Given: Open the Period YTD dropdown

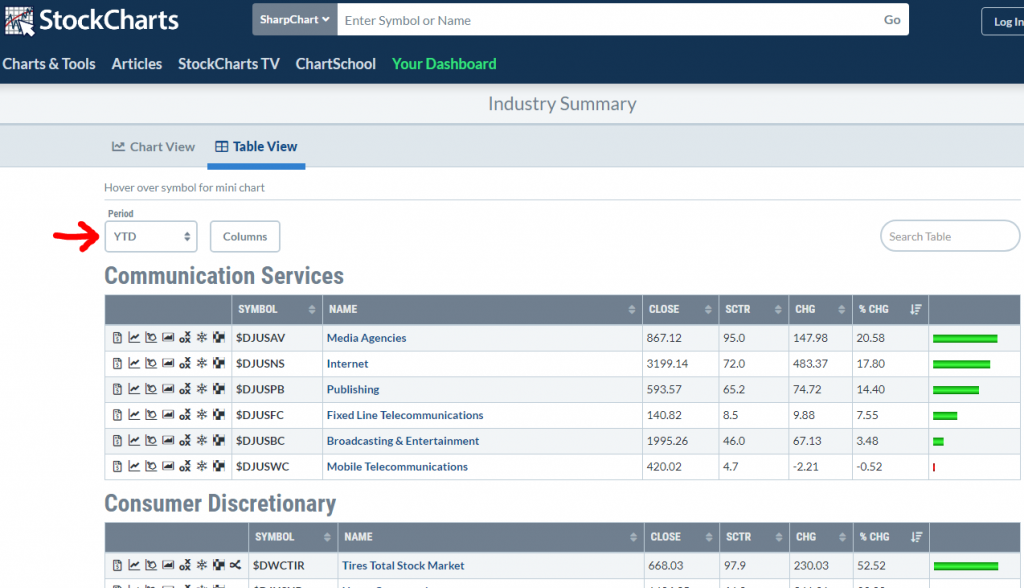Looking at the screenshot, I should point(151,237).
